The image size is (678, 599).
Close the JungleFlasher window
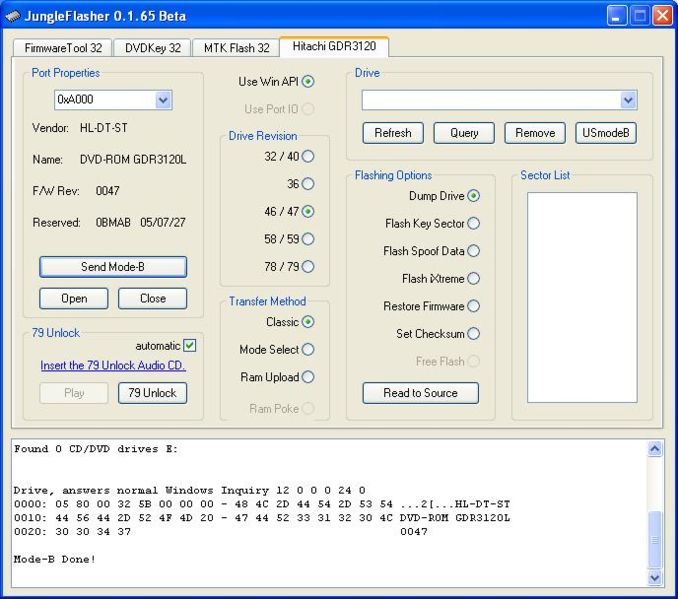click(662, 16)
